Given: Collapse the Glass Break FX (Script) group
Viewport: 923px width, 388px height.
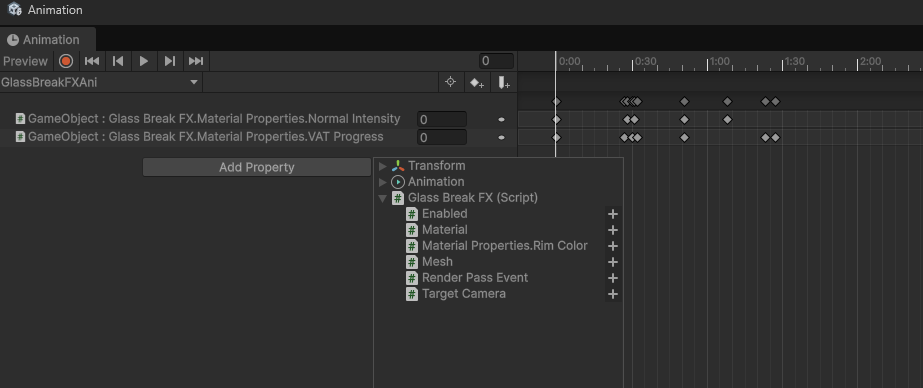Looking at the screenshot, I should 383,198.
